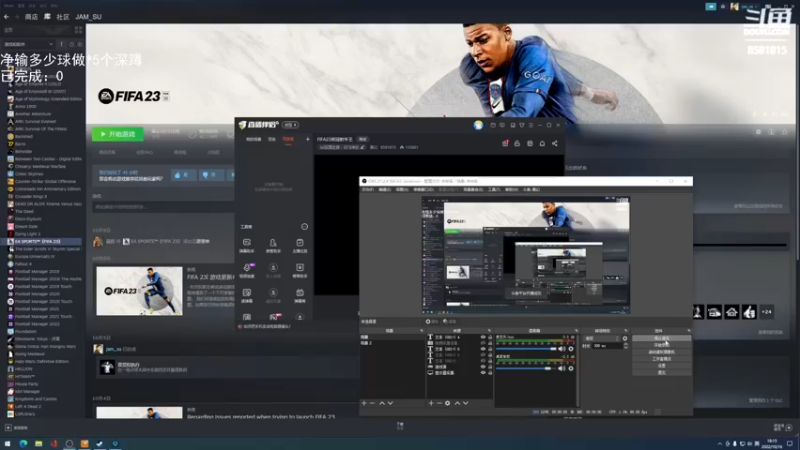Open the 工具(T) menu in OBS

[x=494, y=189]
